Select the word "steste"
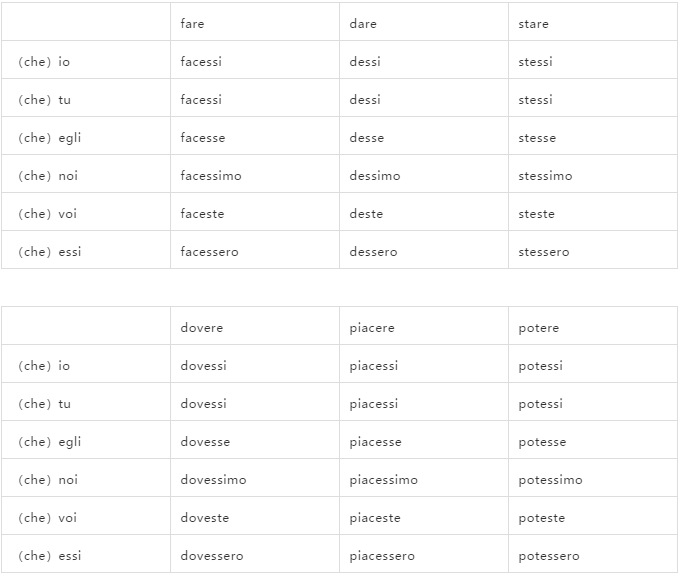Screen dimensions: 680x576 (x=536, y=214)
